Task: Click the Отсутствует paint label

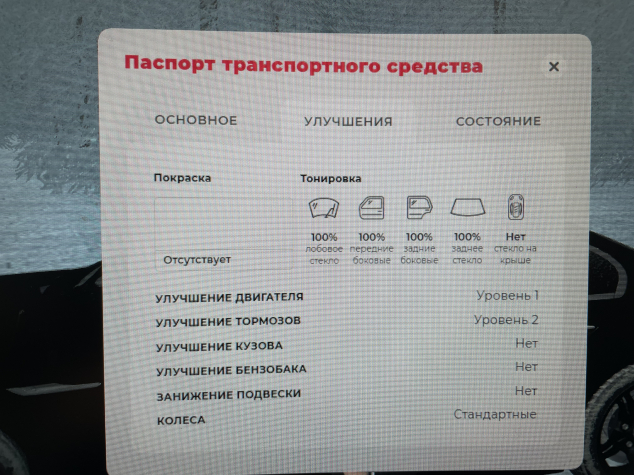Action: coord(197,260)
